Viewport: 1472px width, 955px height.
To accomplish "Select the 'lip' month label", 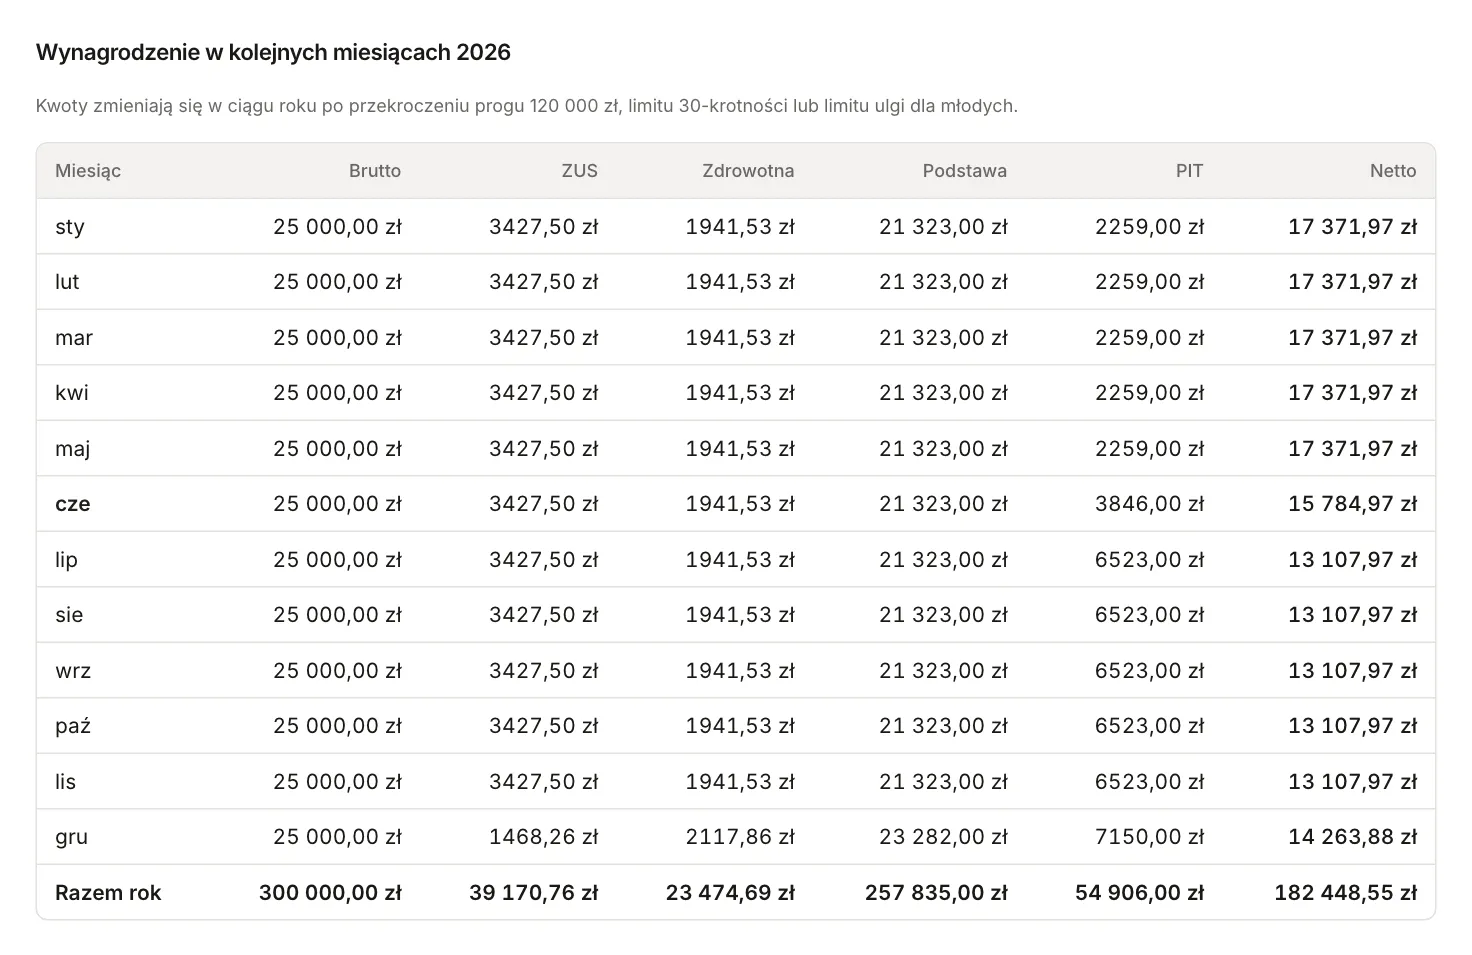I will pyautogui.click(x=66, y=560).
